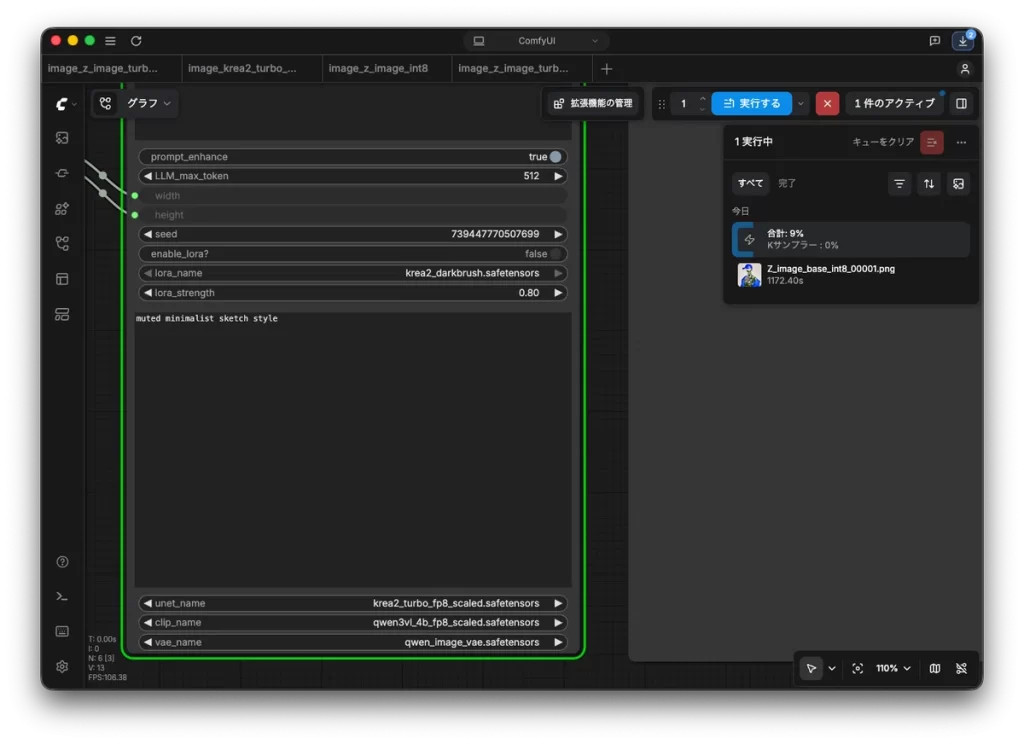Open queue panel more options ellipsis
The image size is (1024, 744).
coord(961,142)
